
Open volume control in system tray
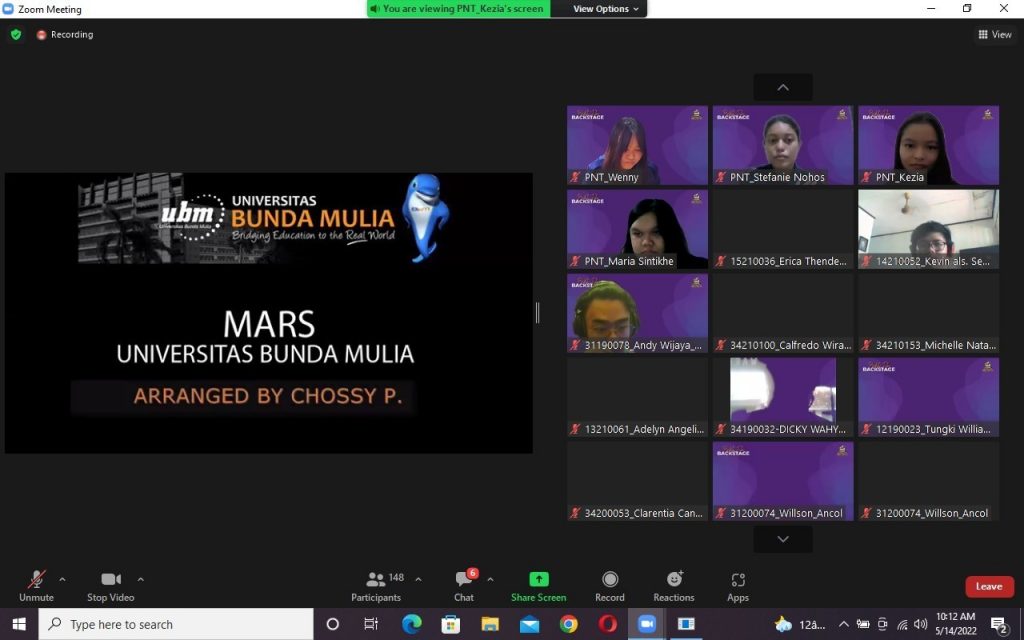click(921, 624)
